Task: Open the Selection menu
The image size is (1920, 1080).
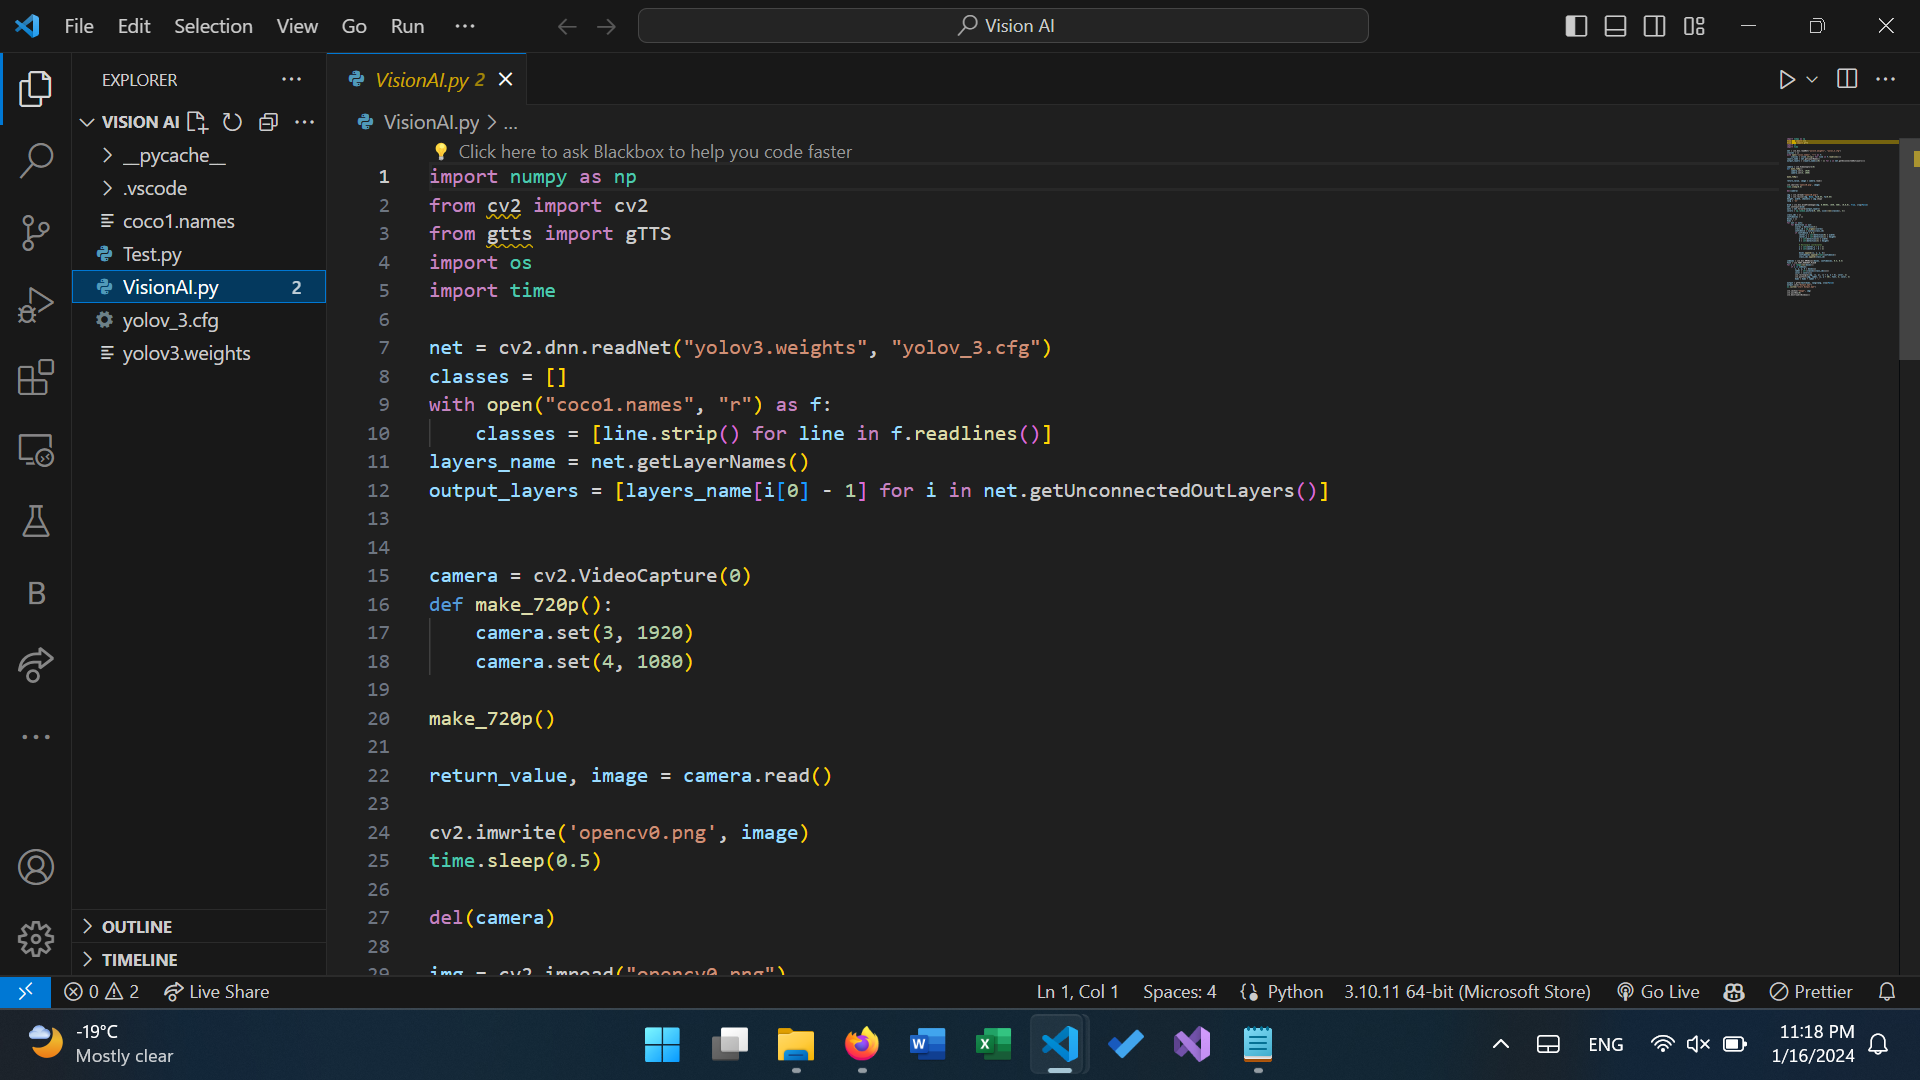Action: coord(213,26)
